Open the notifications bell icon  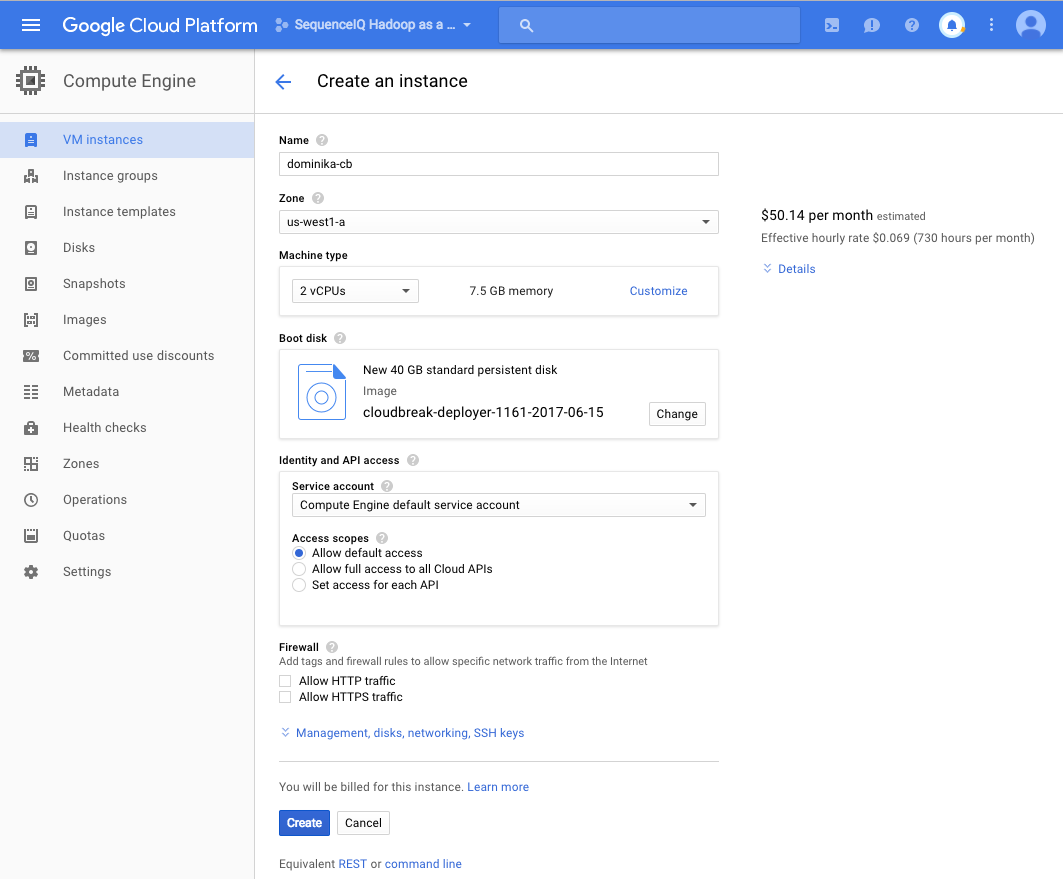click(x=951, y=25)
